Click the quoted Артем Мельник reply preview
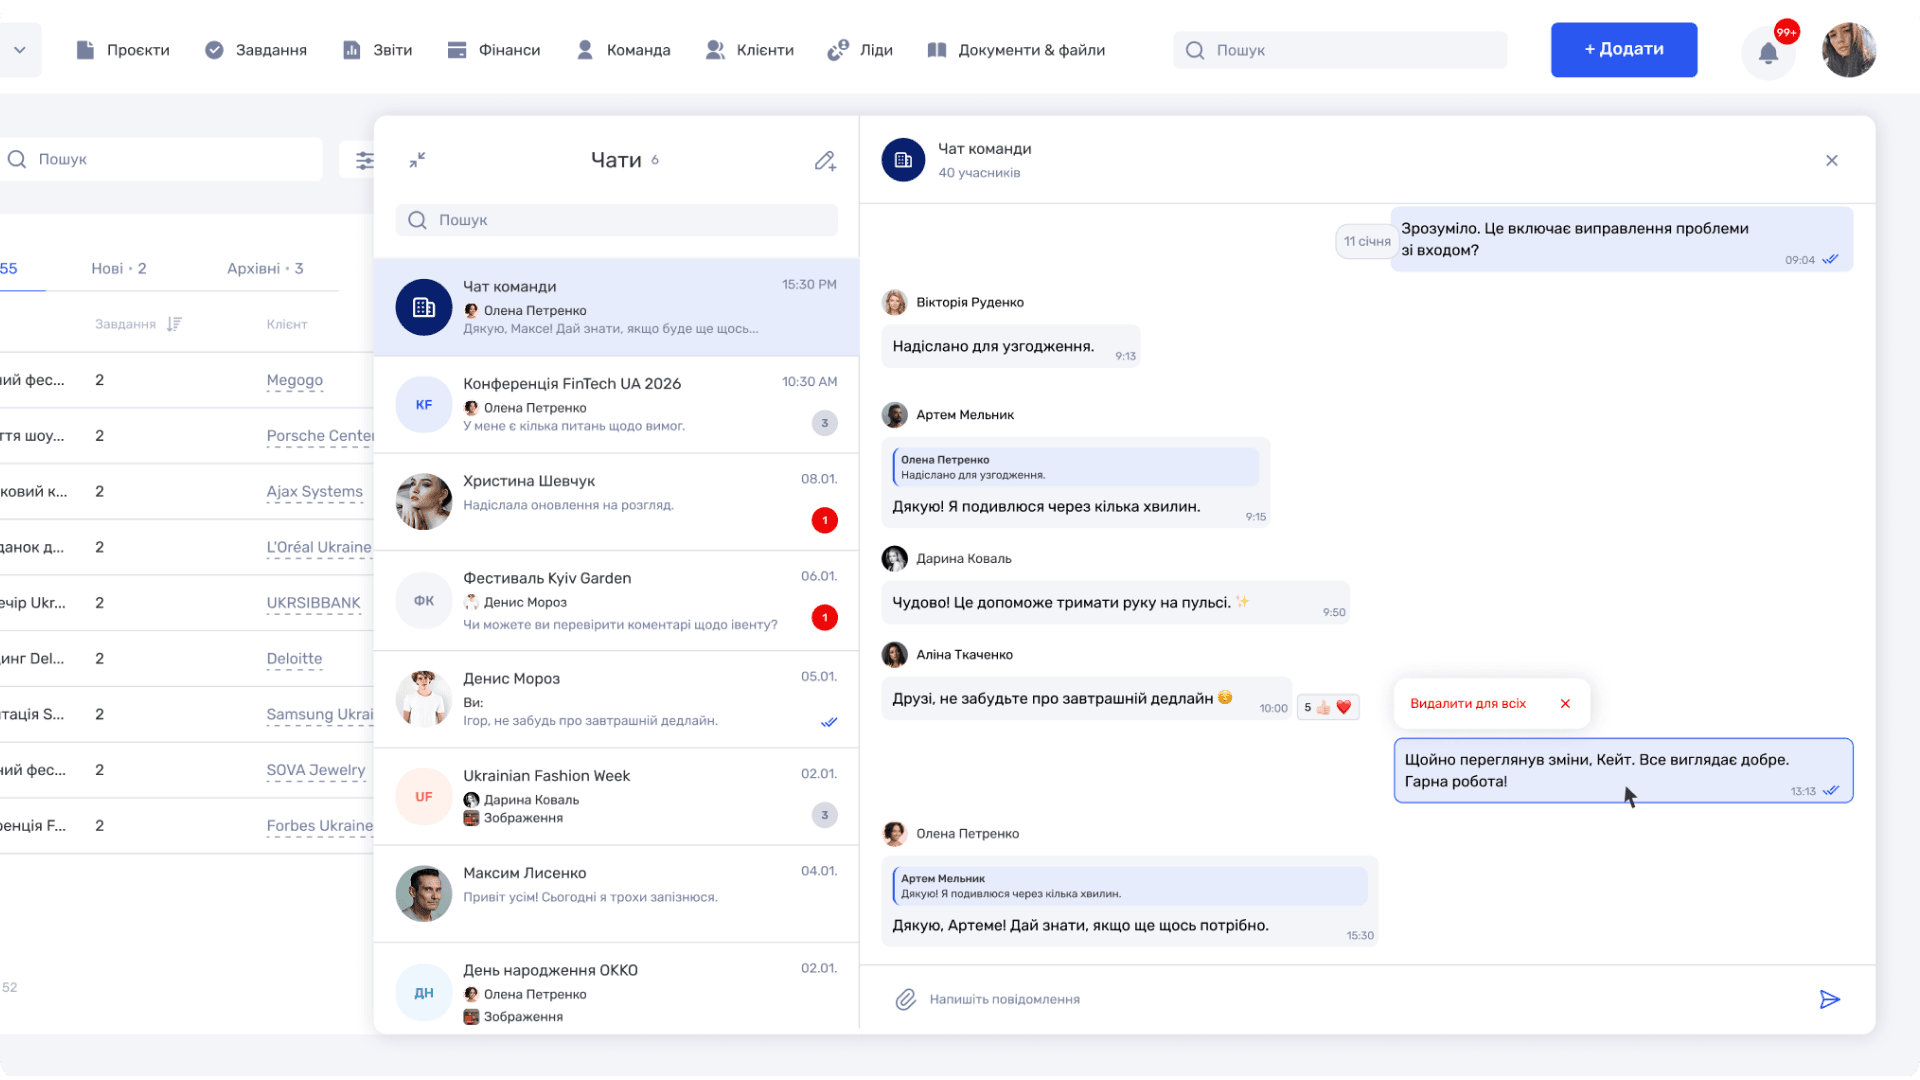The height and width of the screenshot is (1080, 1920). (x=1130, y=886)
